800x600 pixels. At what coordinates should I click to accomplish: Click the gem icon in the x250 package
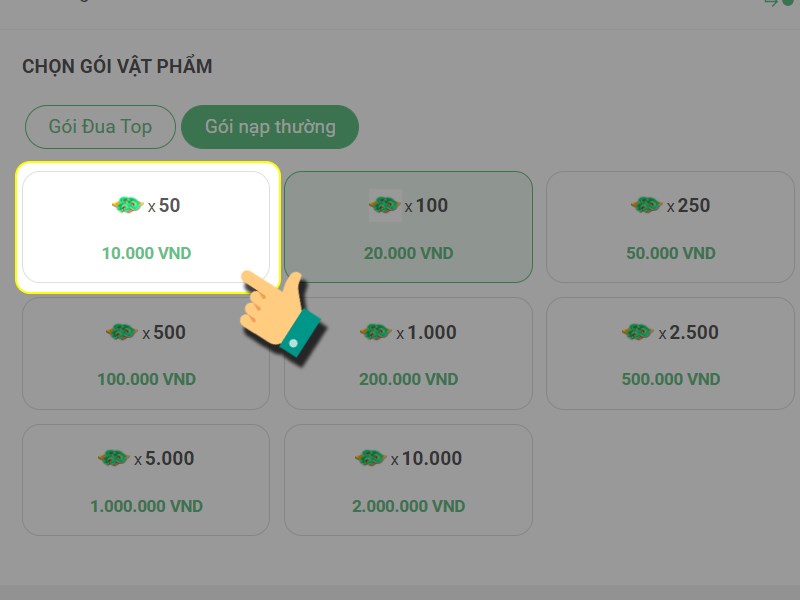[646, 206]
